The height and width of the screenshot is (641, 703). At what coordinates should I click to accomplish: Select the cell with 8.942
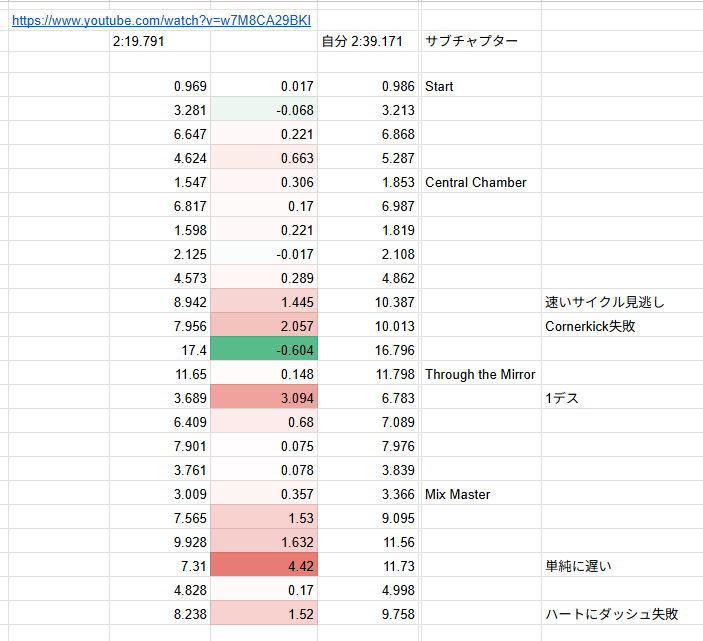pos(160,302)
